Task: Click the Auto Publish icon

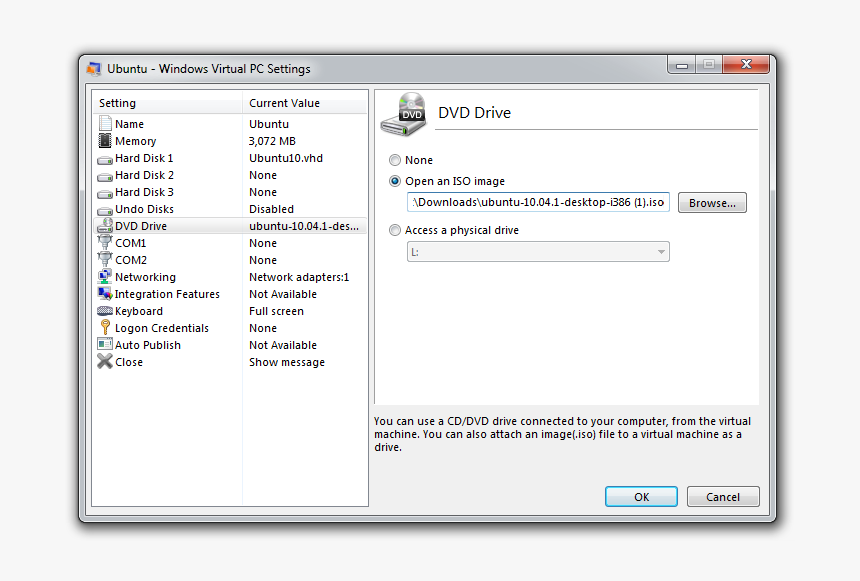Action: click(x=105, y=345)
